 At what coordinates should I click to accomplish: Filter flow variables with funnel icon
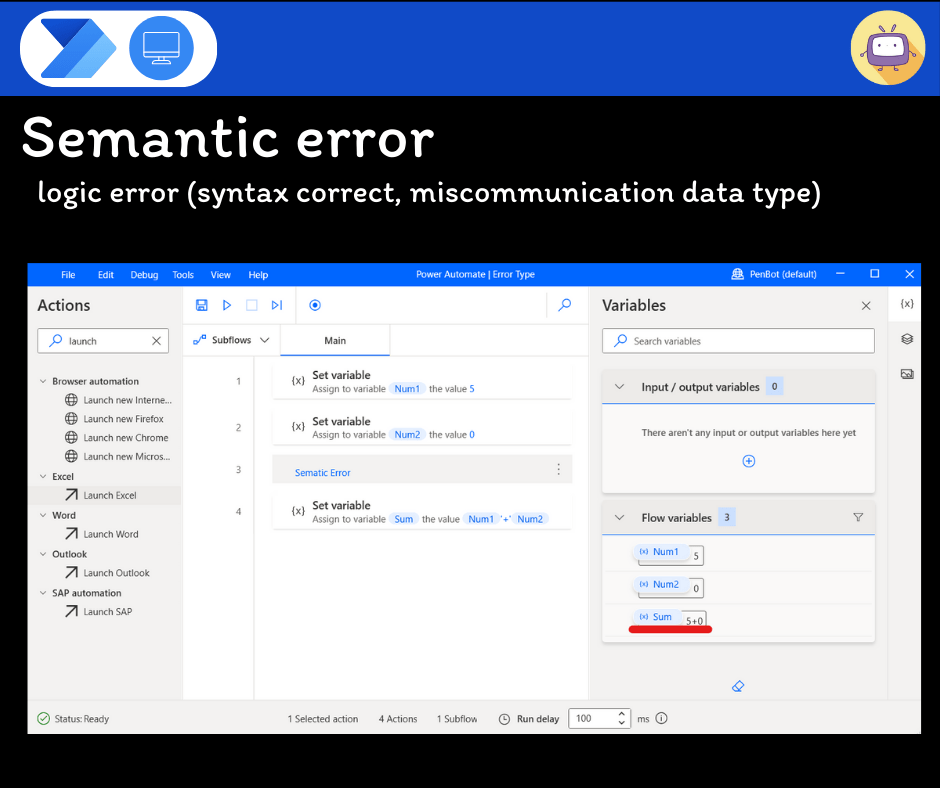pos(857,518)
